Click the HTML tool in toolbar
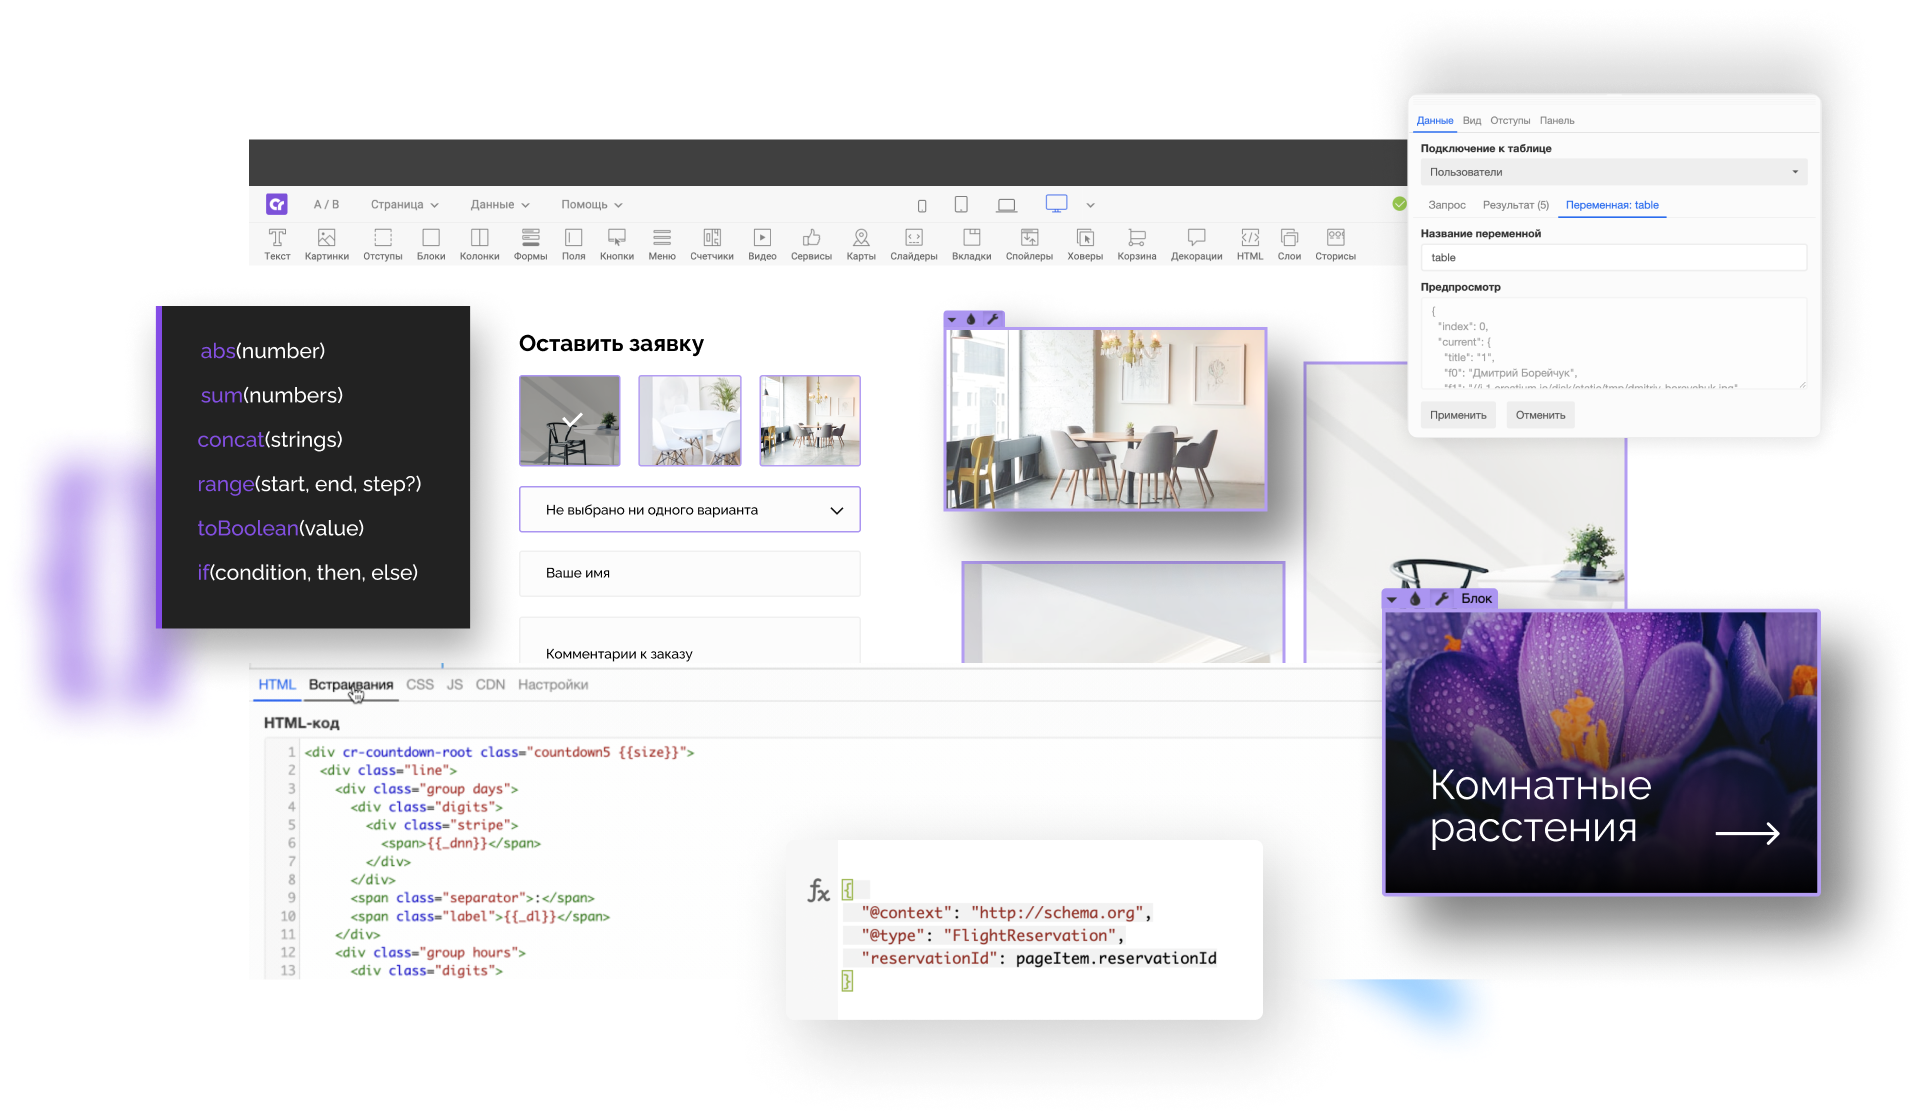Screen dimensions: 1915x1119 [x=1250, y=243]
